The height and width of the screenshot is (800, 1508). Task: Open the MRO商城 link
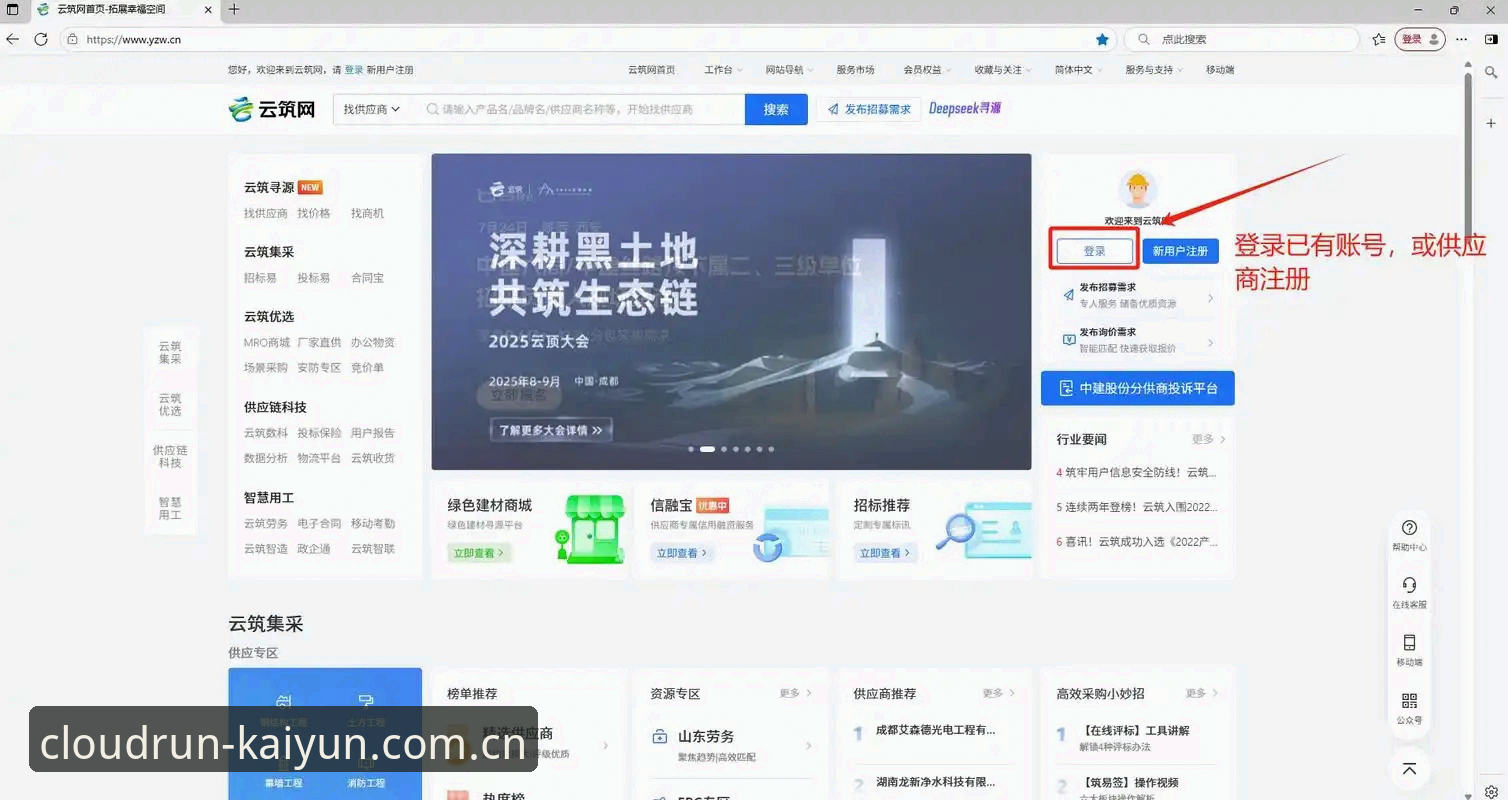click(266, 342)
